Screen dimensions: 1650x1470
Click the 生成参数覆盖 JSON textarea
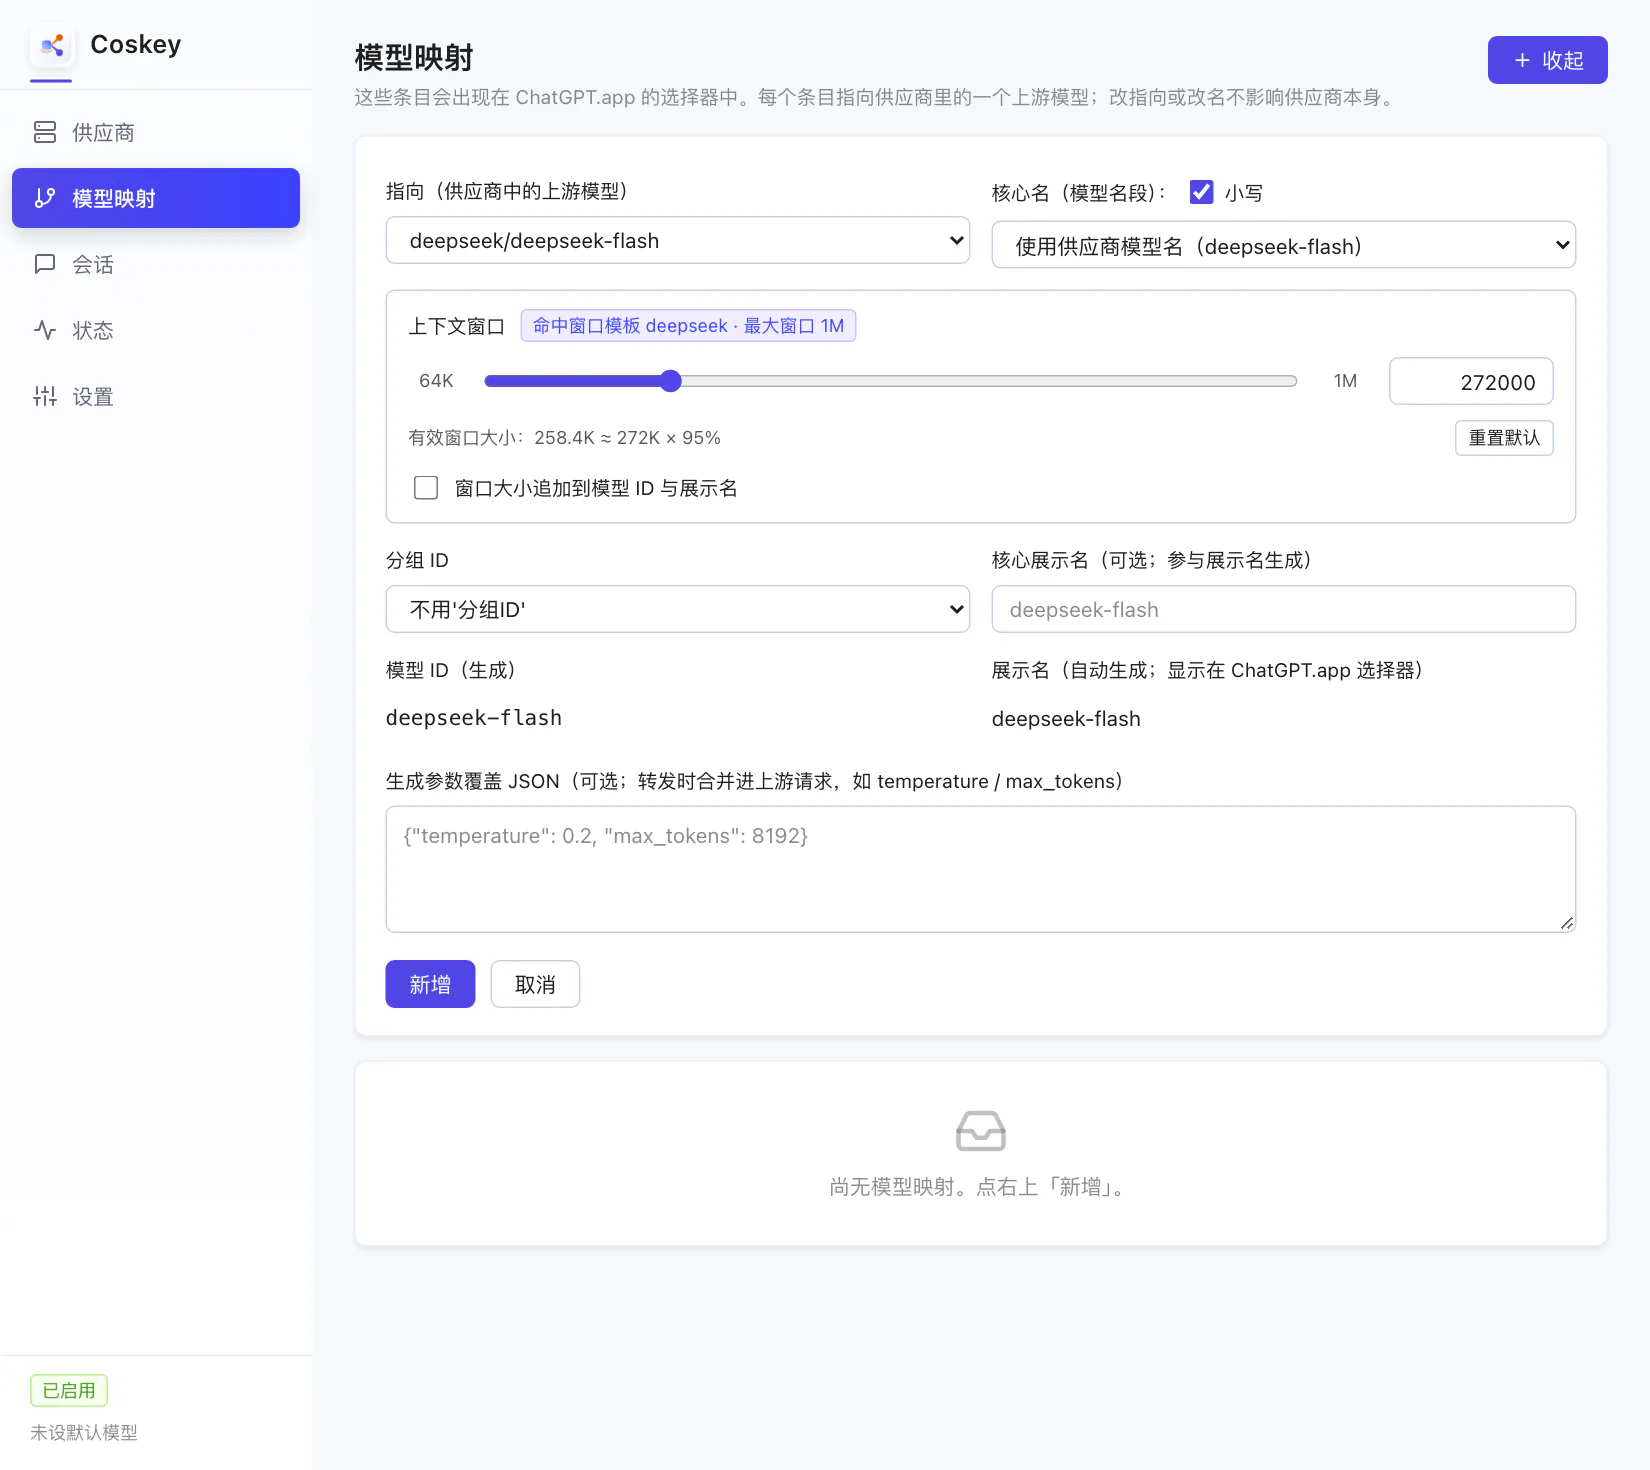981,869
